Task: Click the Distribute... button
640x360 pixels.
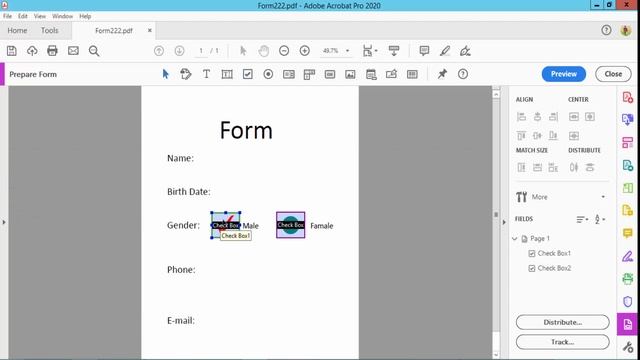Action: click(x=562, y=322)
